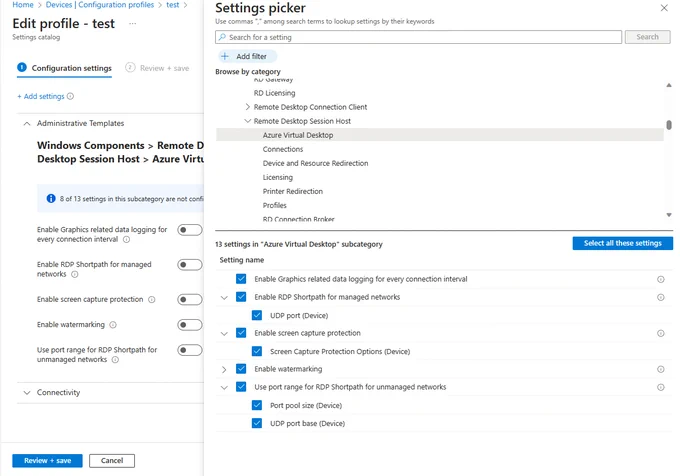The width and height of the screenshot is (680, 476).
Task: Open the ellipsis menu beside Edit profile title
Action: (x=133, y=23)
